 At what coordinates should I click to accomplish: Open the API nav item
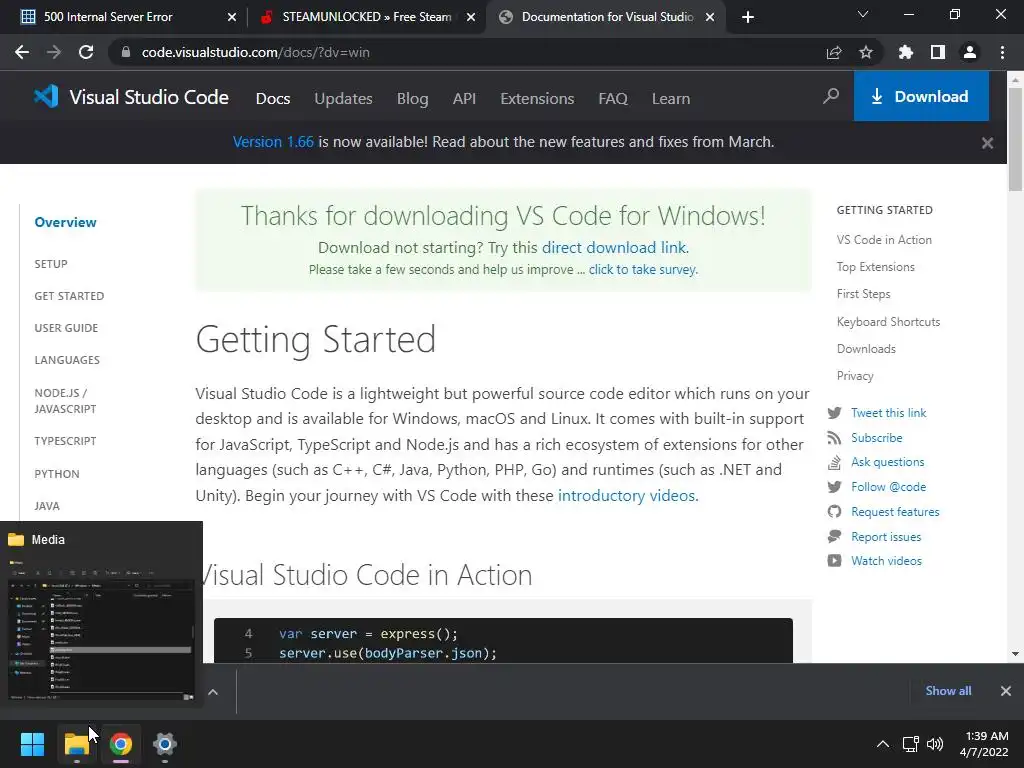pos(464,99)
